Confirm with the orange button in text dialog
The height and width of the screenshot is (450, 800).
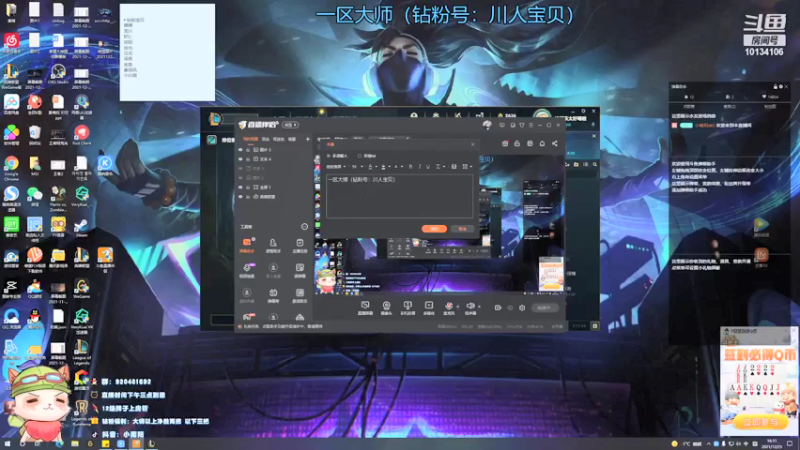click(x=434, y=229)
